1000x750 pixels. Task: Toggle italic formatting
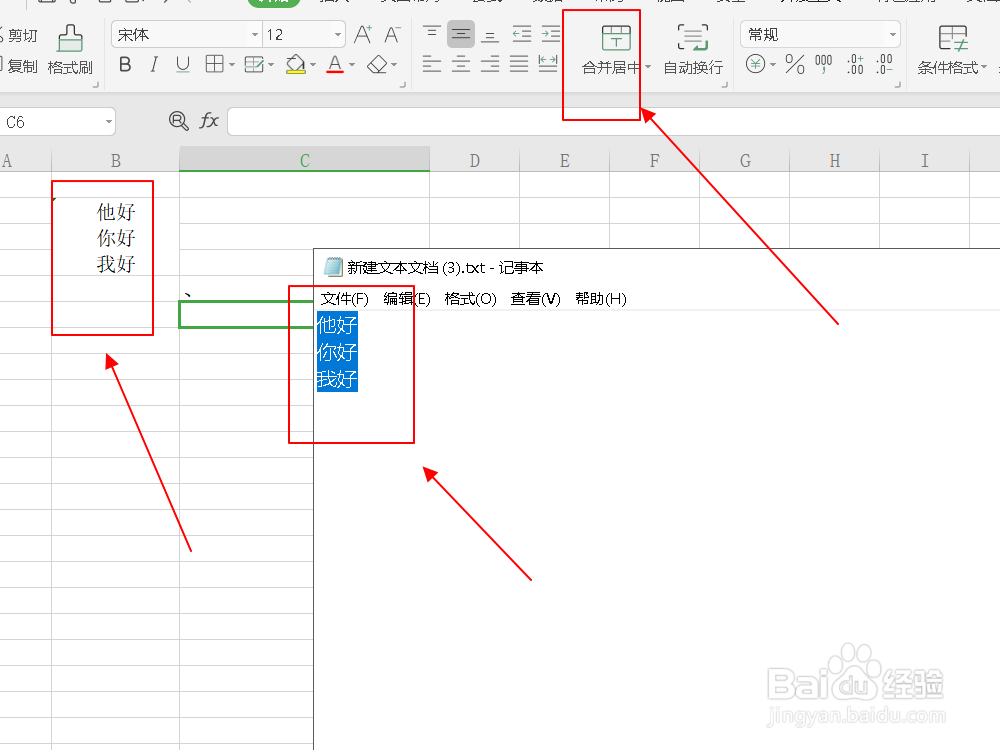152,63
